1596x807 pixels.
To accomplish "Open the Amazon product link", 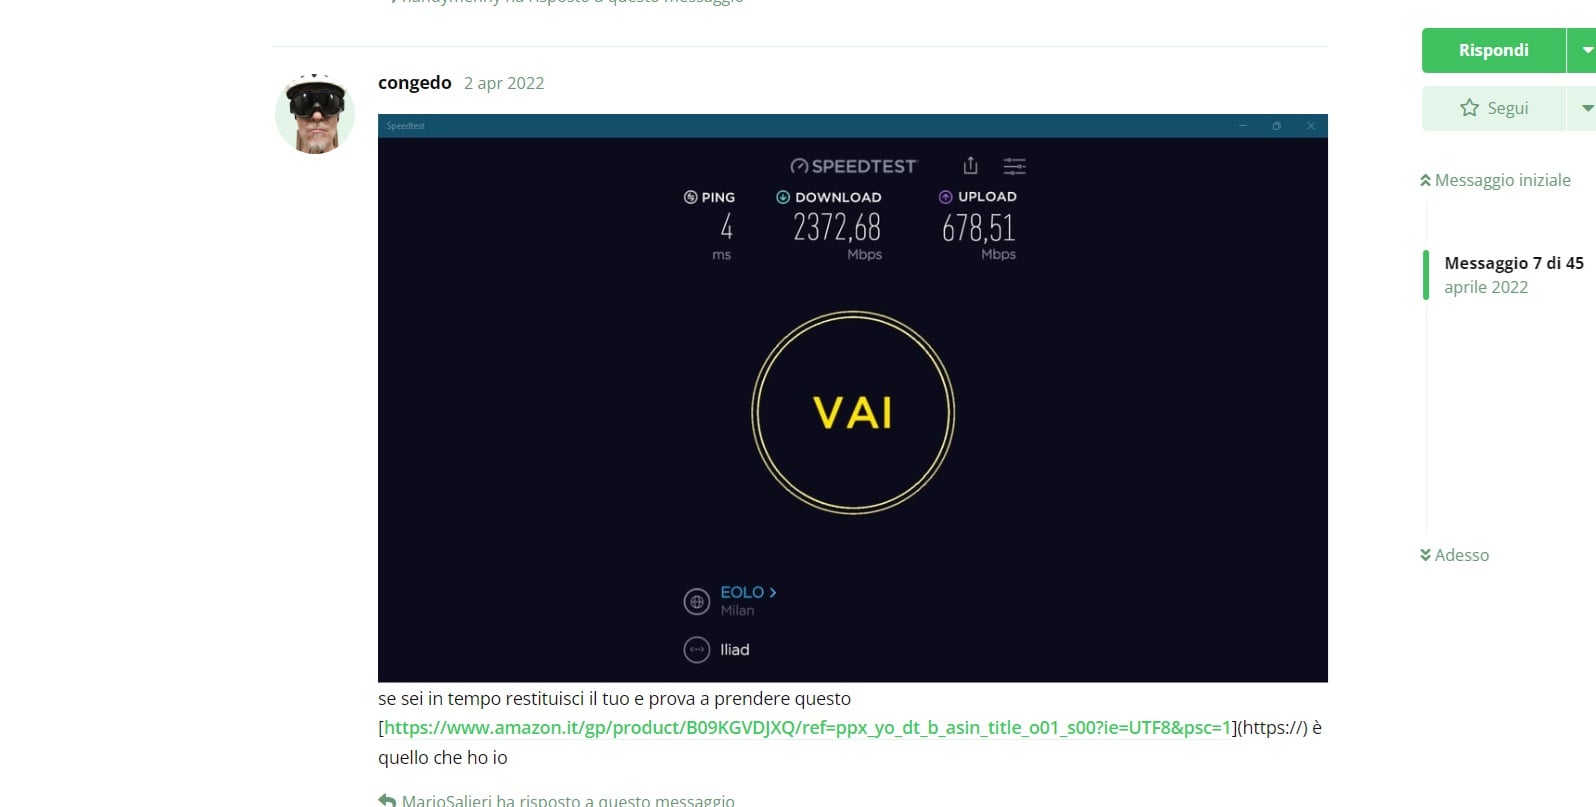I will (x=808, y=727).
